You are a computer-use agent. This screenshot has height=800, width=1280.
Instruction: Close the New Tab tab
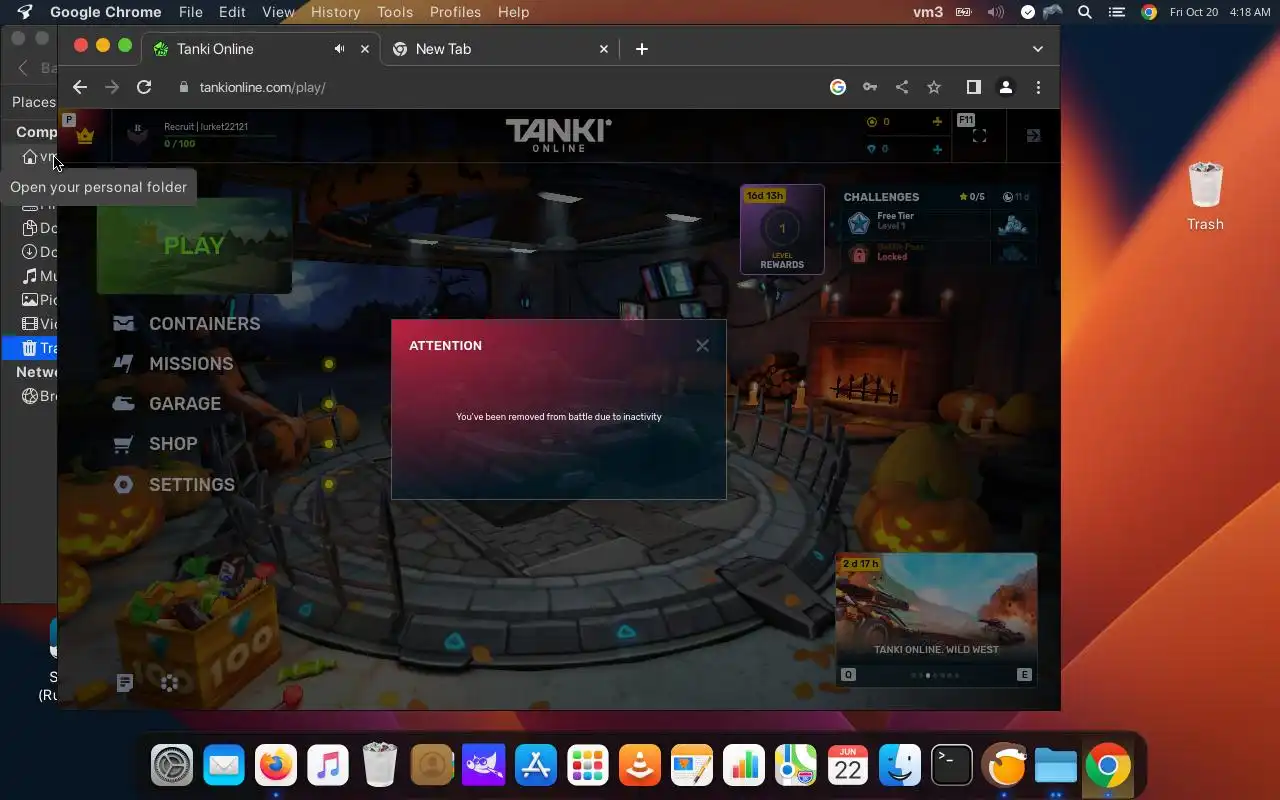604,49
